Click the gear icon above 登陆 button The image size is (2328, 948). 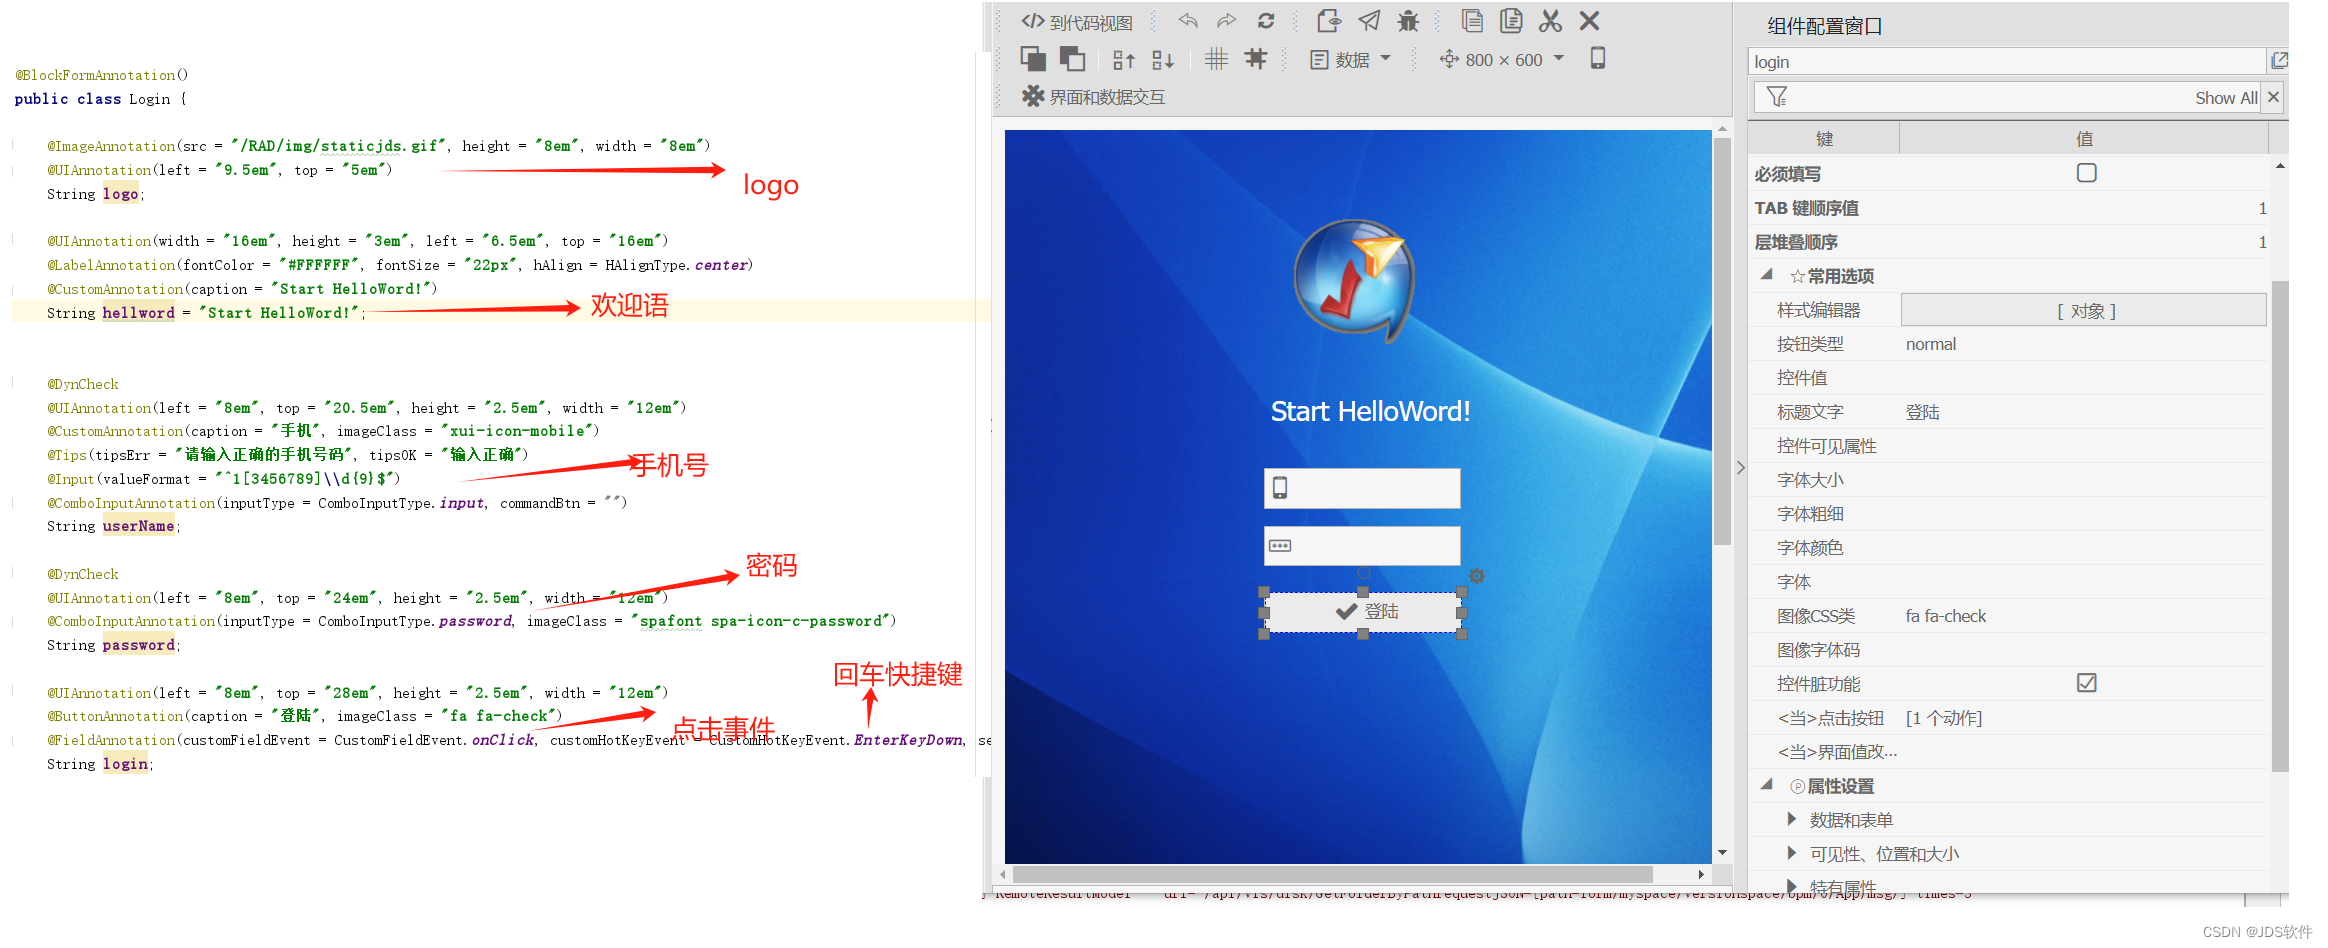click(1477, 575)
